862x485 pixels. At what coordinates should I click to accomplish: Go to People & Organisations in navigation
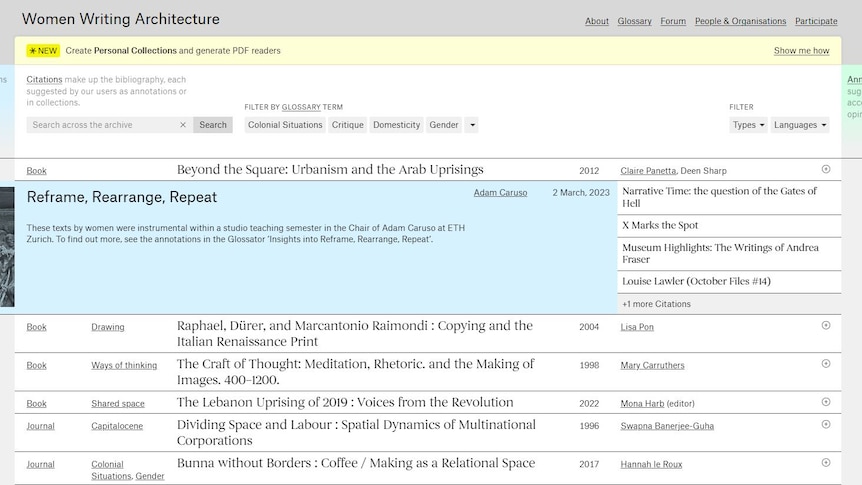point(740,21)
